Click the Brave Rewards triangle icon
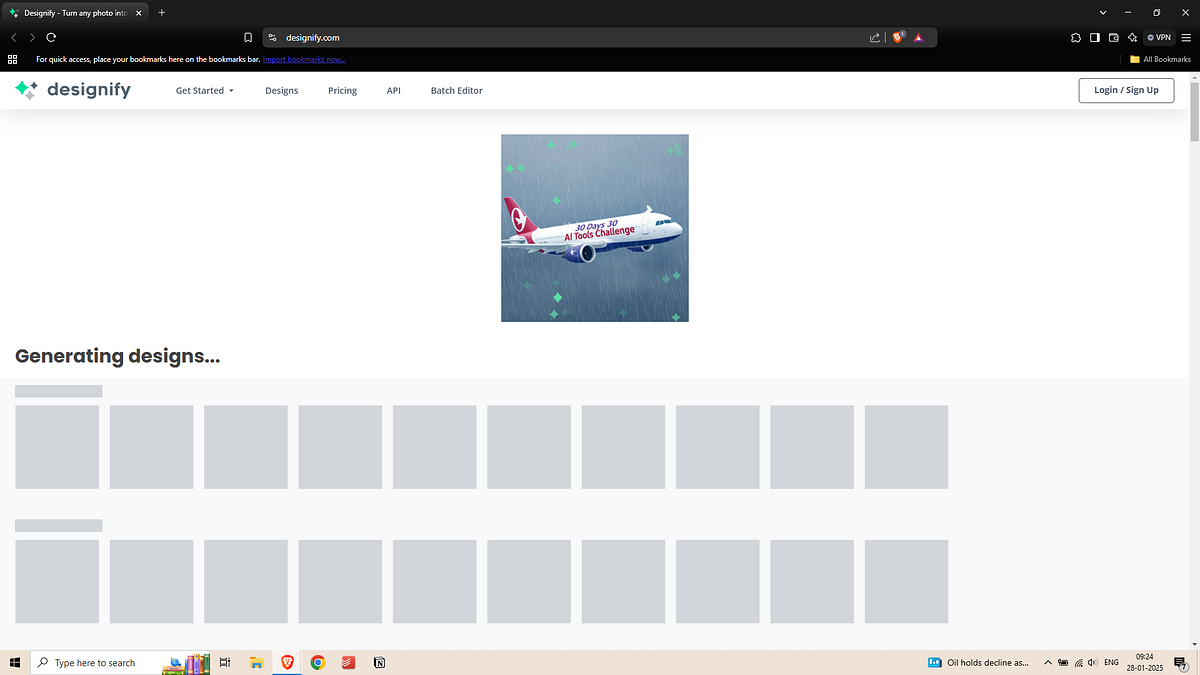The image size is (1200, 675). pos(918,37)
